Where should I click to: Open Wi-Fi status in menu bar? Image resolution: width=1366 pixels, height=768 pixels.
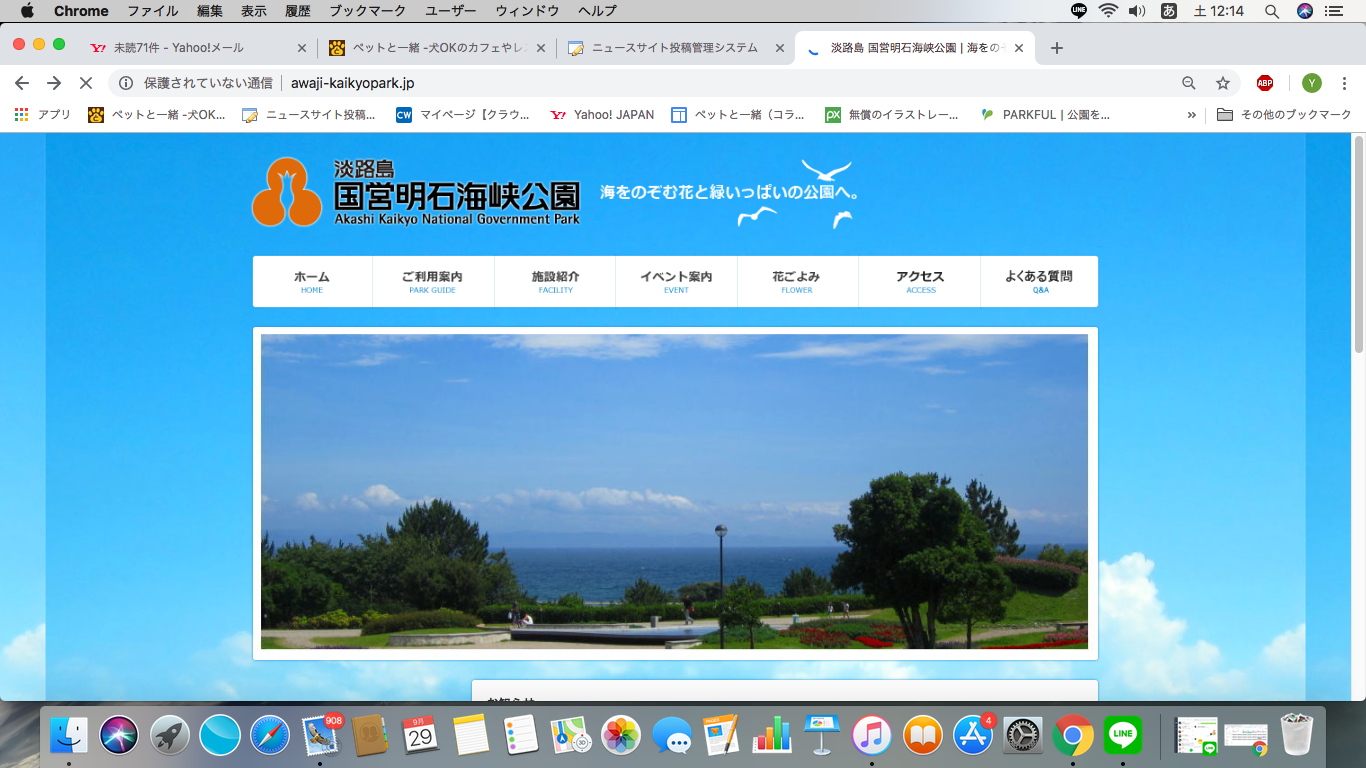click(x=1108, y=11)
